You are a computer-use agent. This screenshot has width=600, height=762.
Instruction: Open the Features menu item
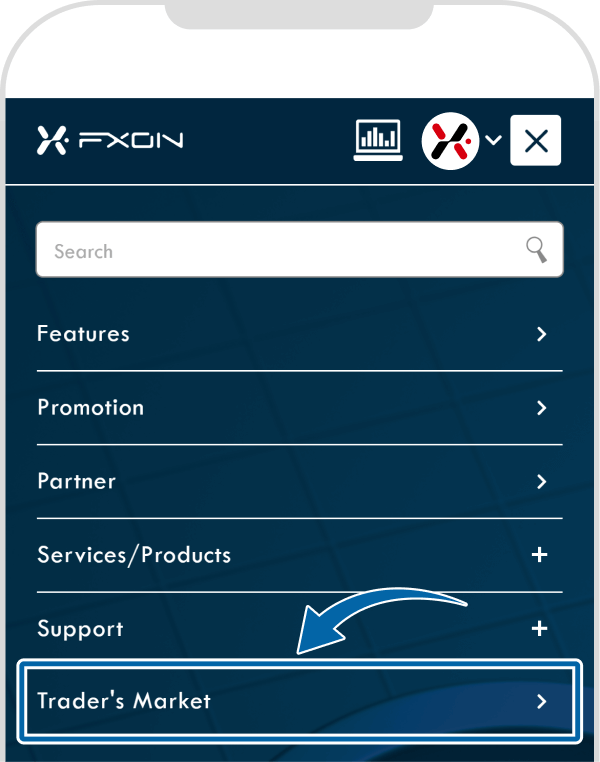(x=300, y=334)
